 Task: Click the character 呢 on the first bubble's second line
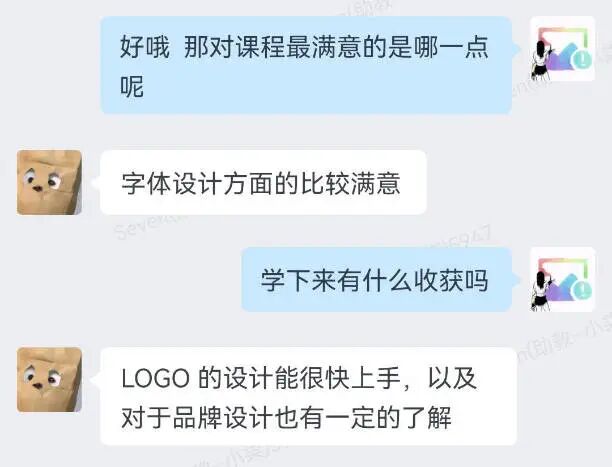click(132, 86)
